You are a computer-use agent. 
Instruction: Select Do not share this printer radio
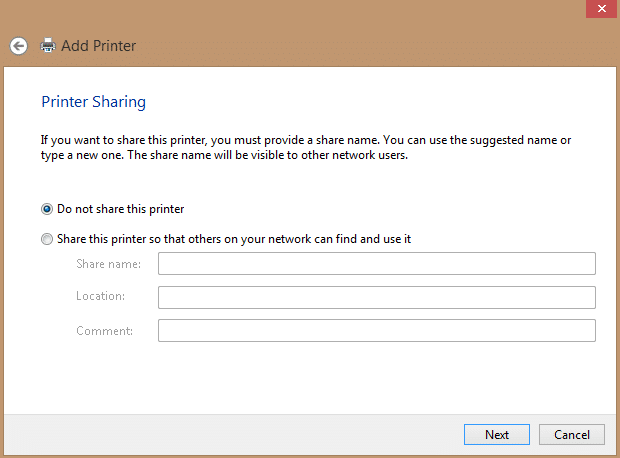coord(47,209)
